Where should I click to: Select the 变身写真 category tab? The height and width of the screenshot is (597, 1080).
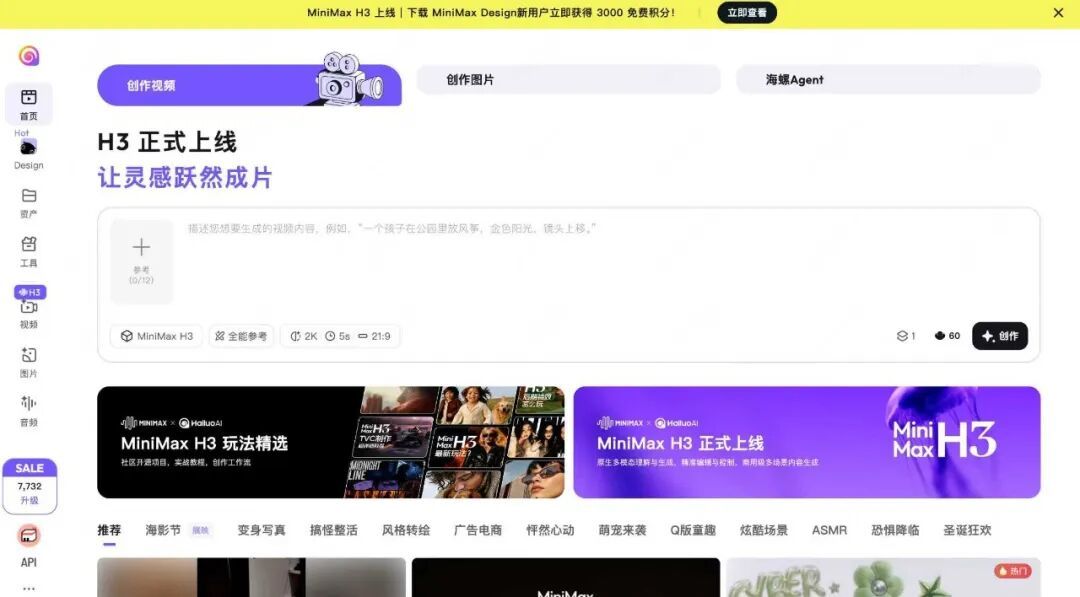point(261,530)
